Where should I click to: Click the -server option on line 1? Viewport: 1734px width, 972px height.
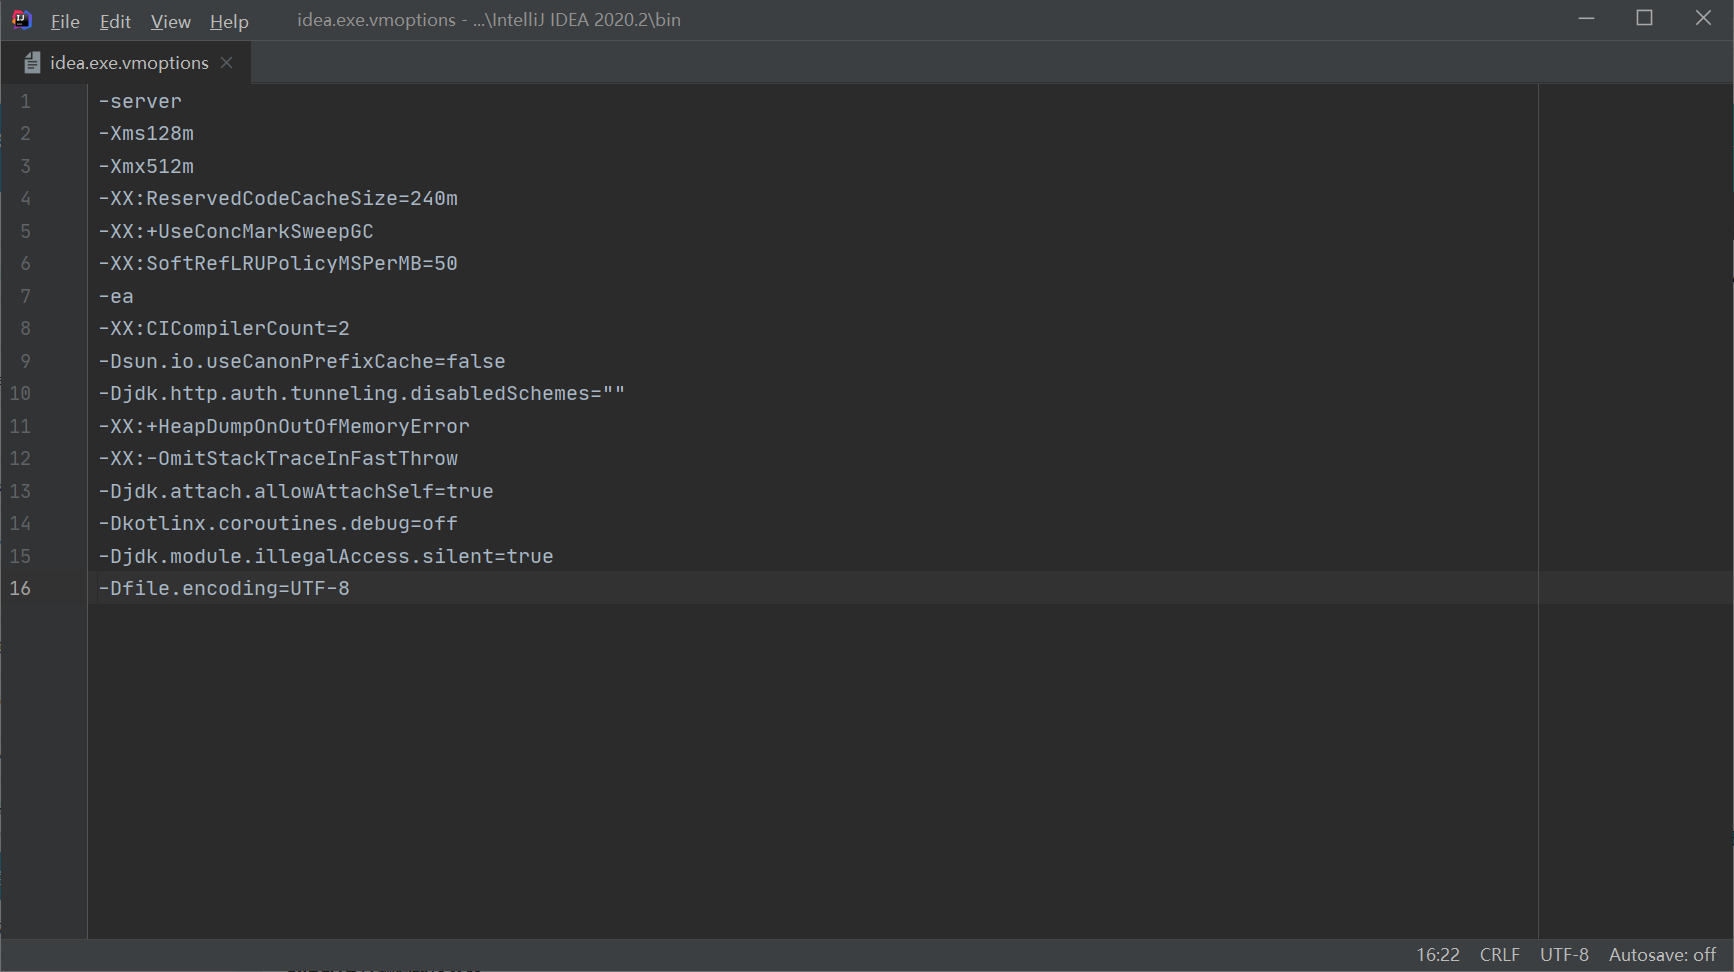pos(139,101)
